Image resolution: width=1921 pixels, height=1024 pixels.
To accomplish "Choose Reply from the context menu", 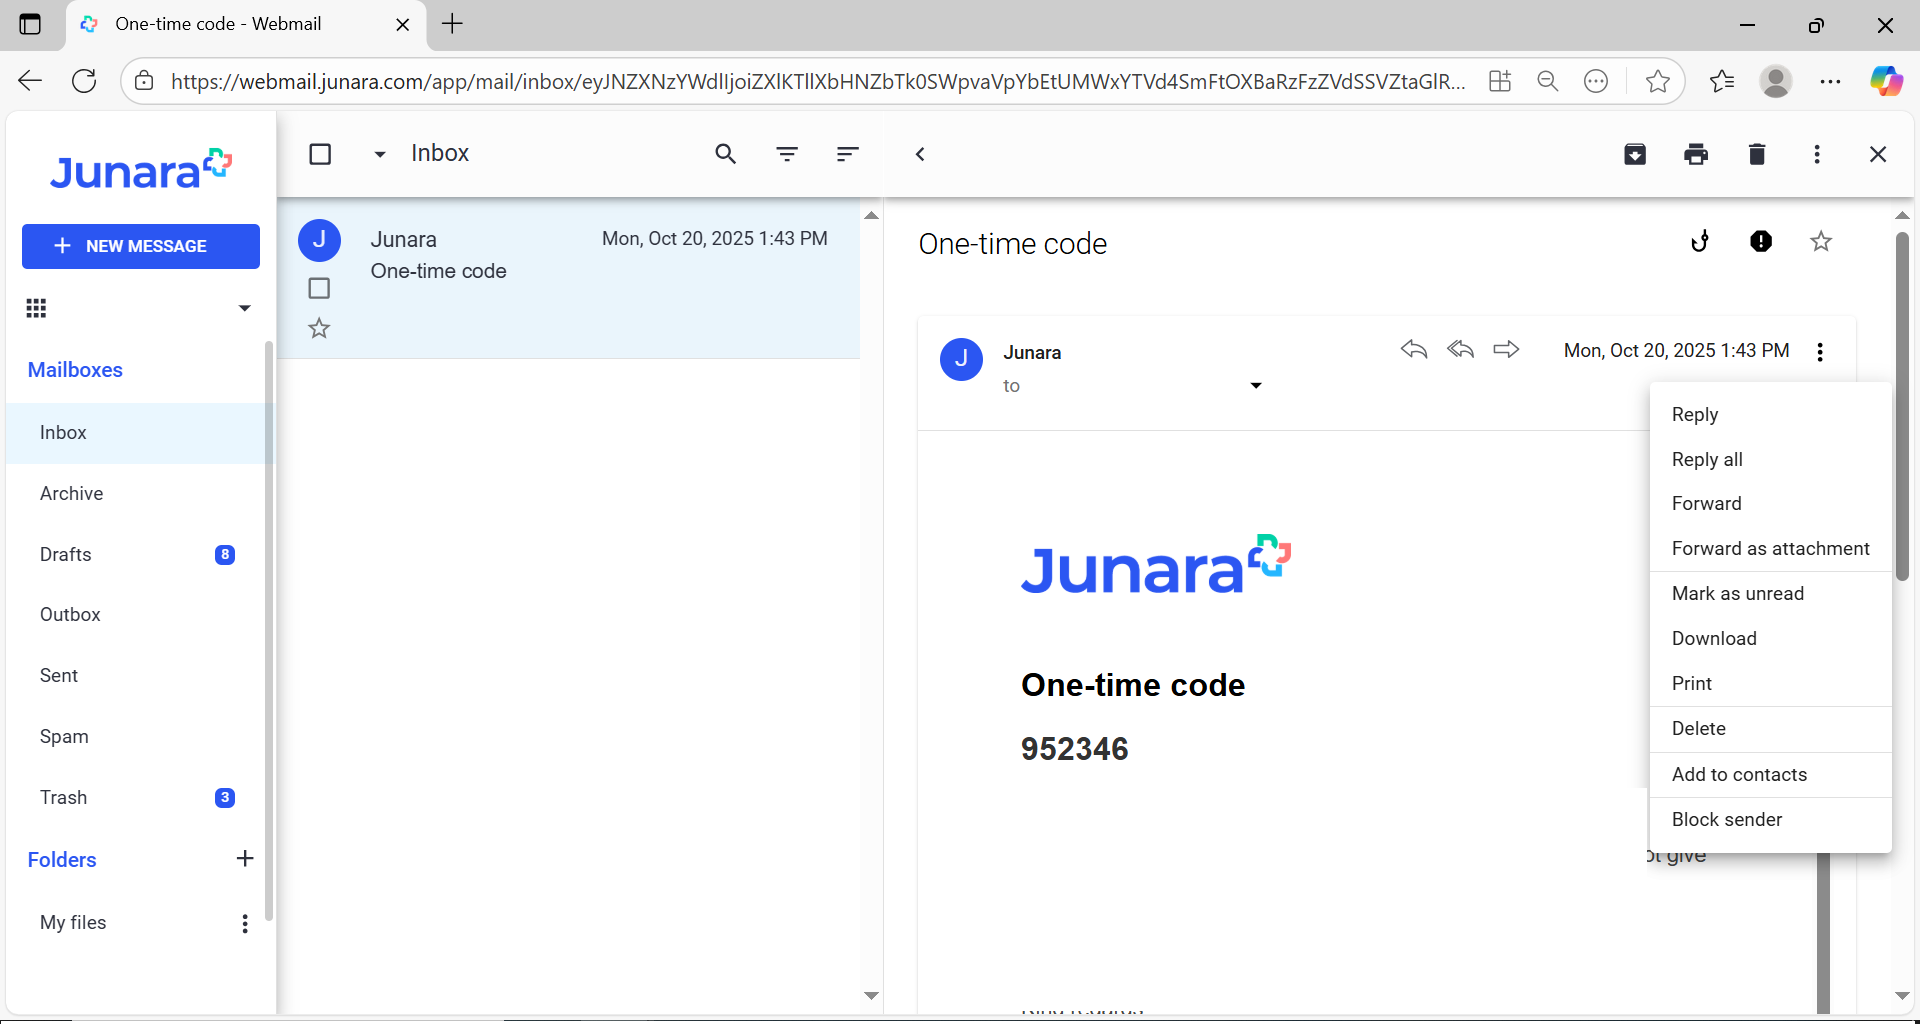I will (x=1770, y=414).
